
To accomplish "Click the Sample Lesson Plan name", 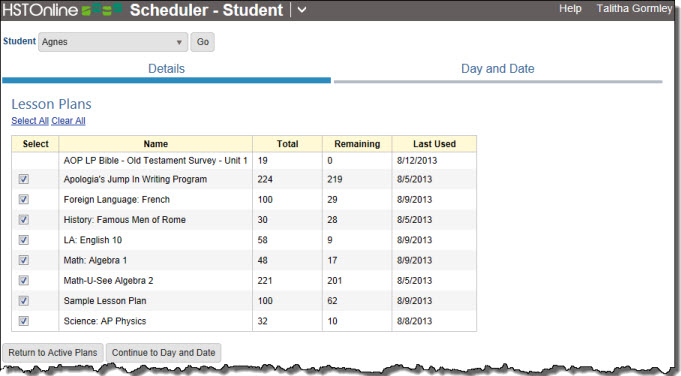I will tap(105, 301).
